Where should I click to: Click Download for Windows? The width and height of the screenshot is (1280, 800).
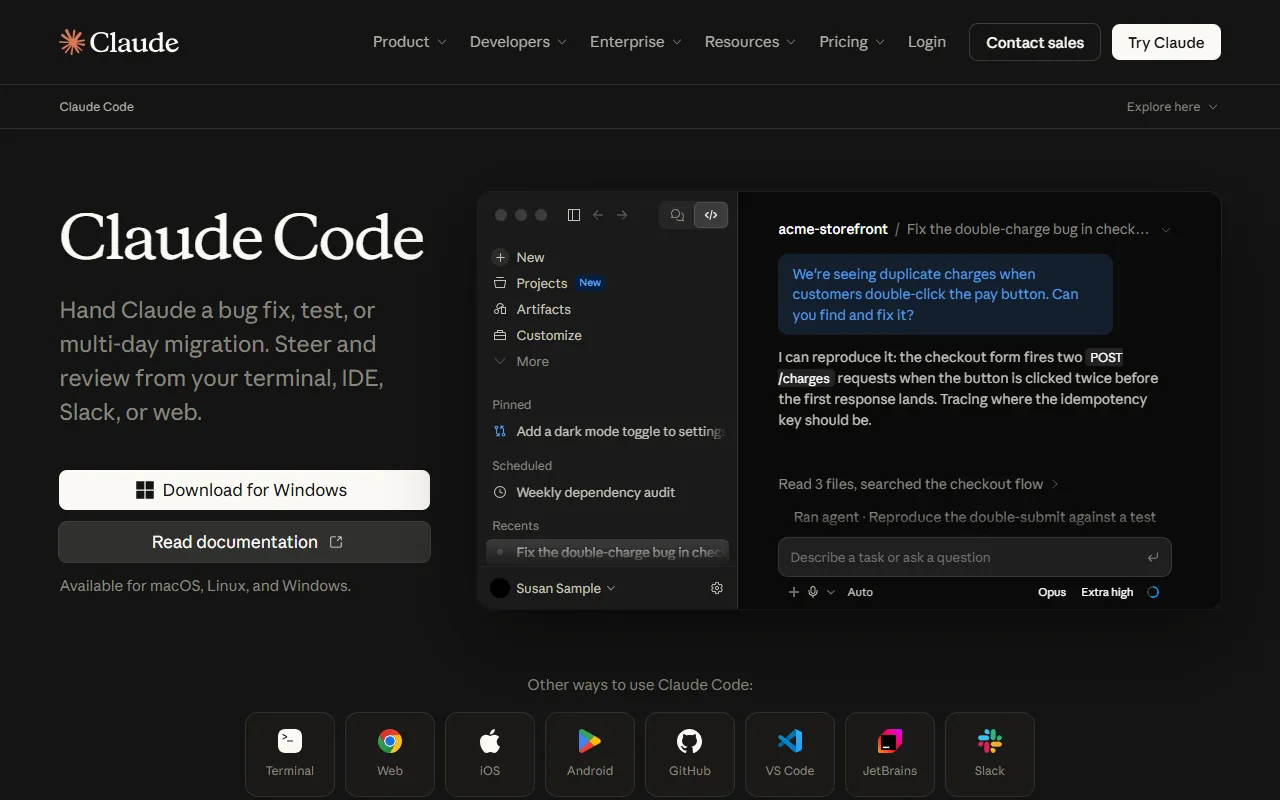[244, 490]
